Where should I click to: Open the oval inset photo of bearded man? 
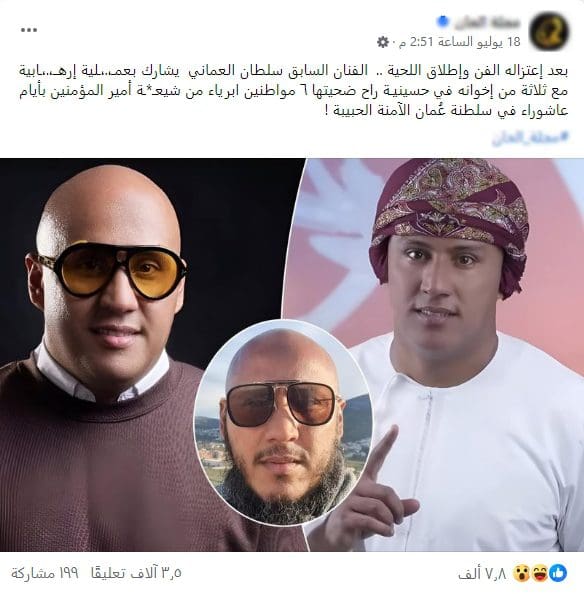point(283,422)
